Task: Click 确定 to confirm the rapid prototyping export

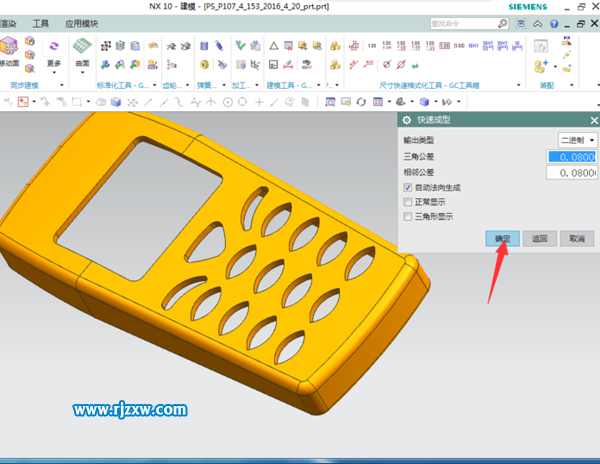Action: [502, 239]
